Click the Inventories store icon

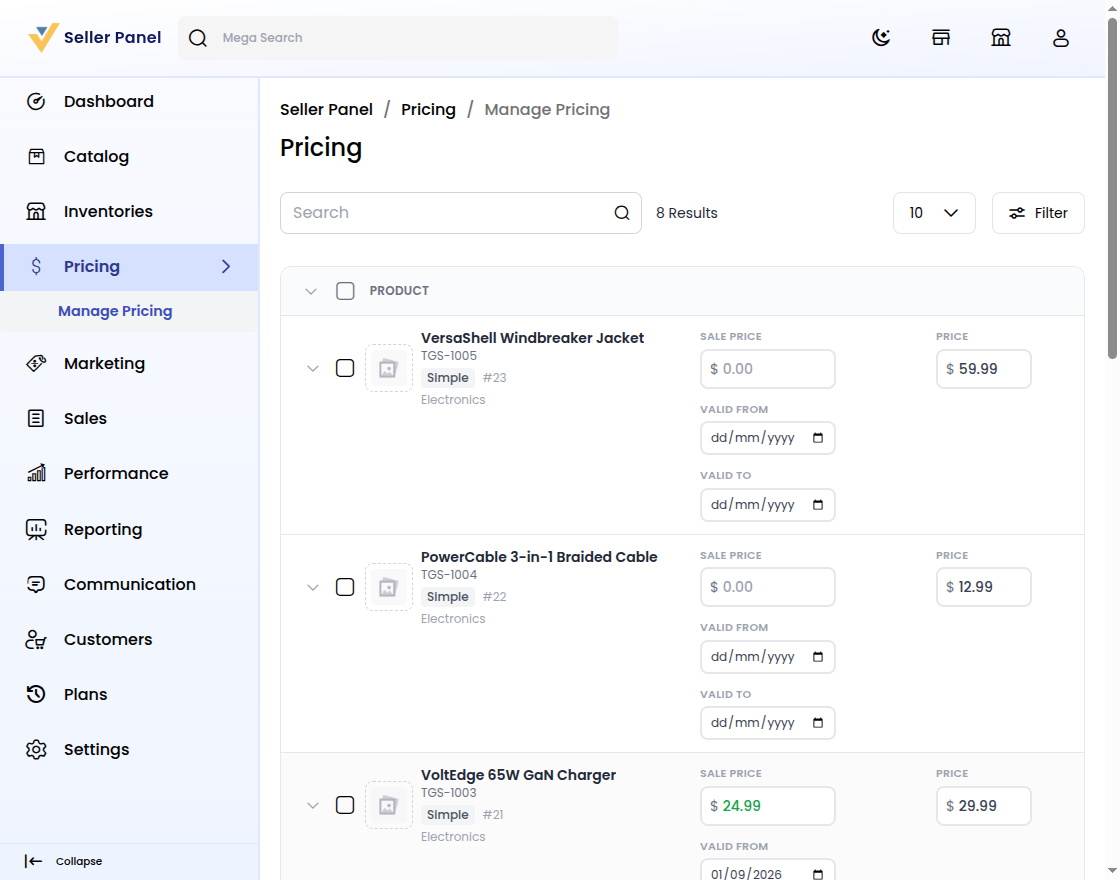click(36, 211)
